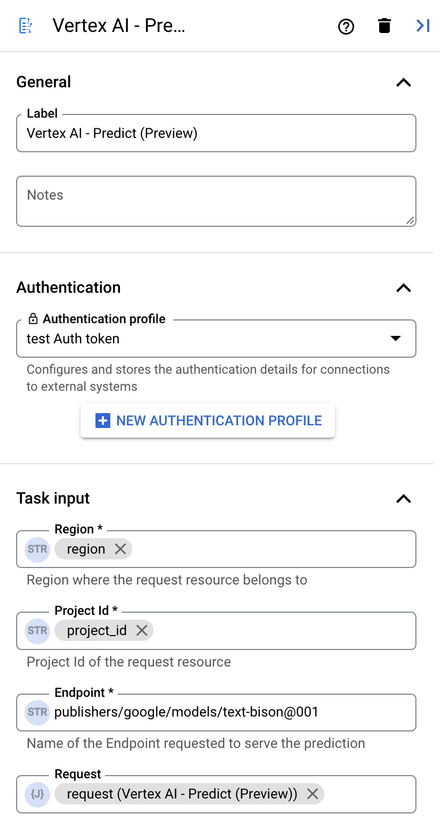This screenshot has height=823, width=440.
Task: Collapse the side panel using arrow icon
Action: pos(423,26)
